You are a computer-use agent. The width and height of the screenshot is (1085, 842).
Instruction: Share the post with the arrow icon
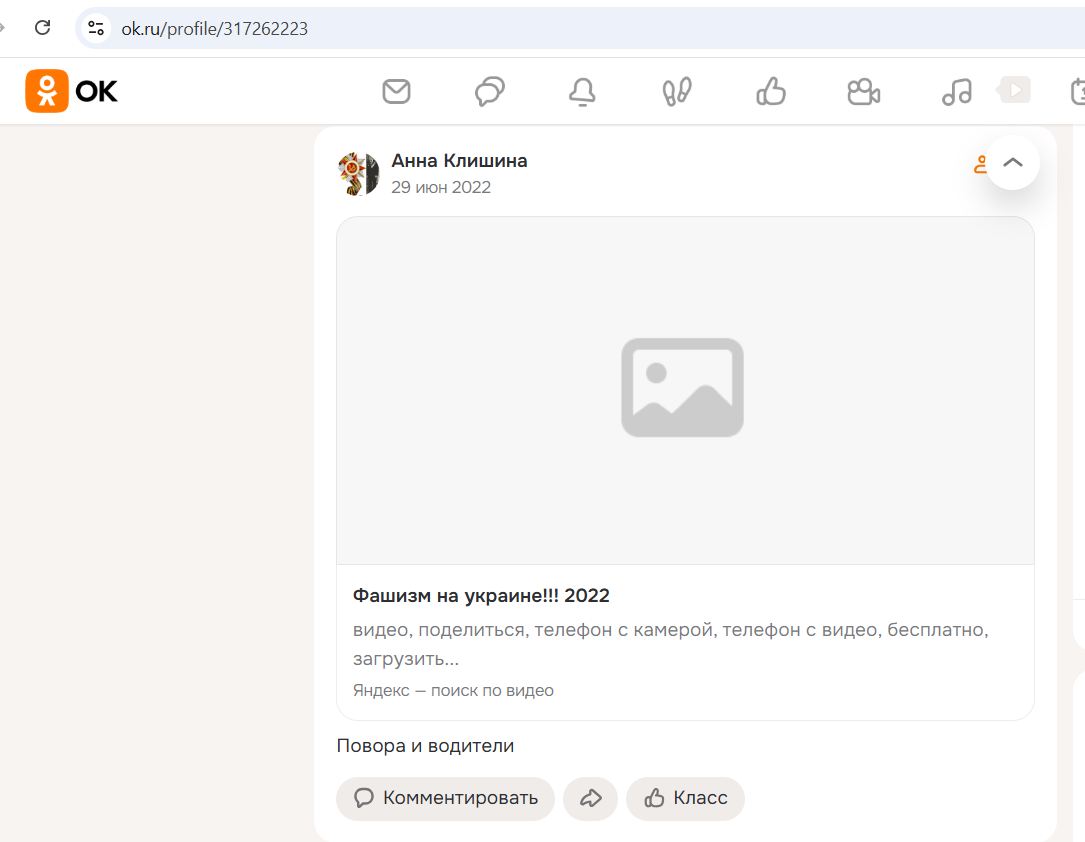[x=590, y=798]
